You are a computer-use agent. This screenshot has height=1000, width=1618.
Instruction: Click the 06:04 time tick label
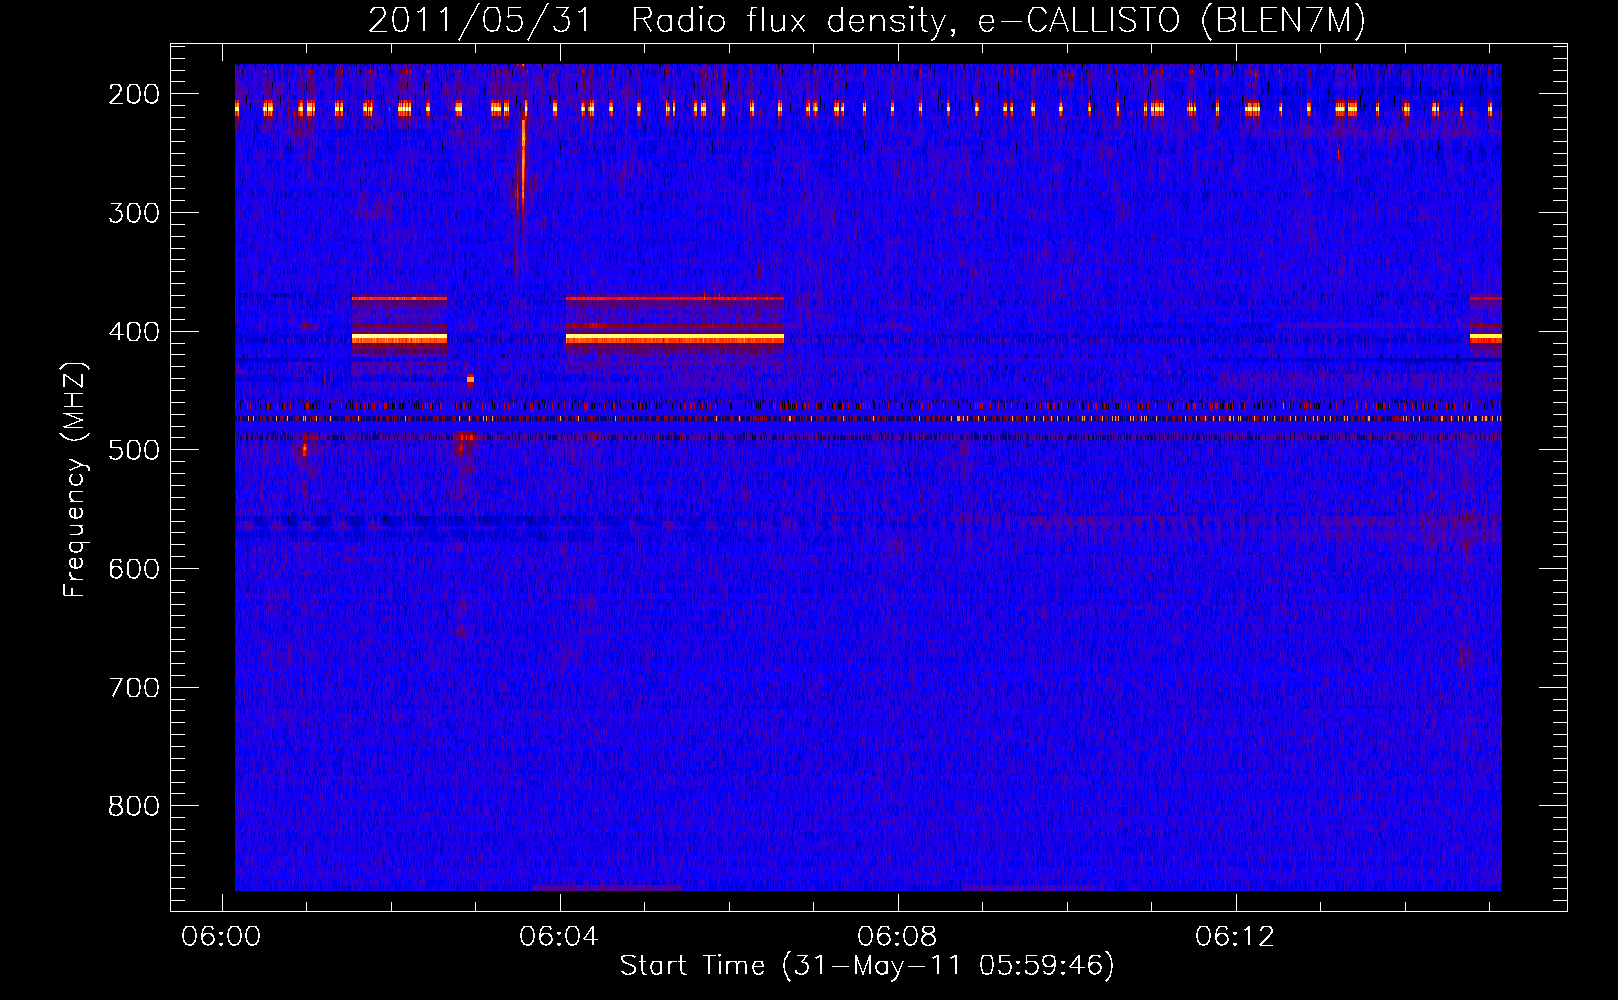[x=559, y=937]
